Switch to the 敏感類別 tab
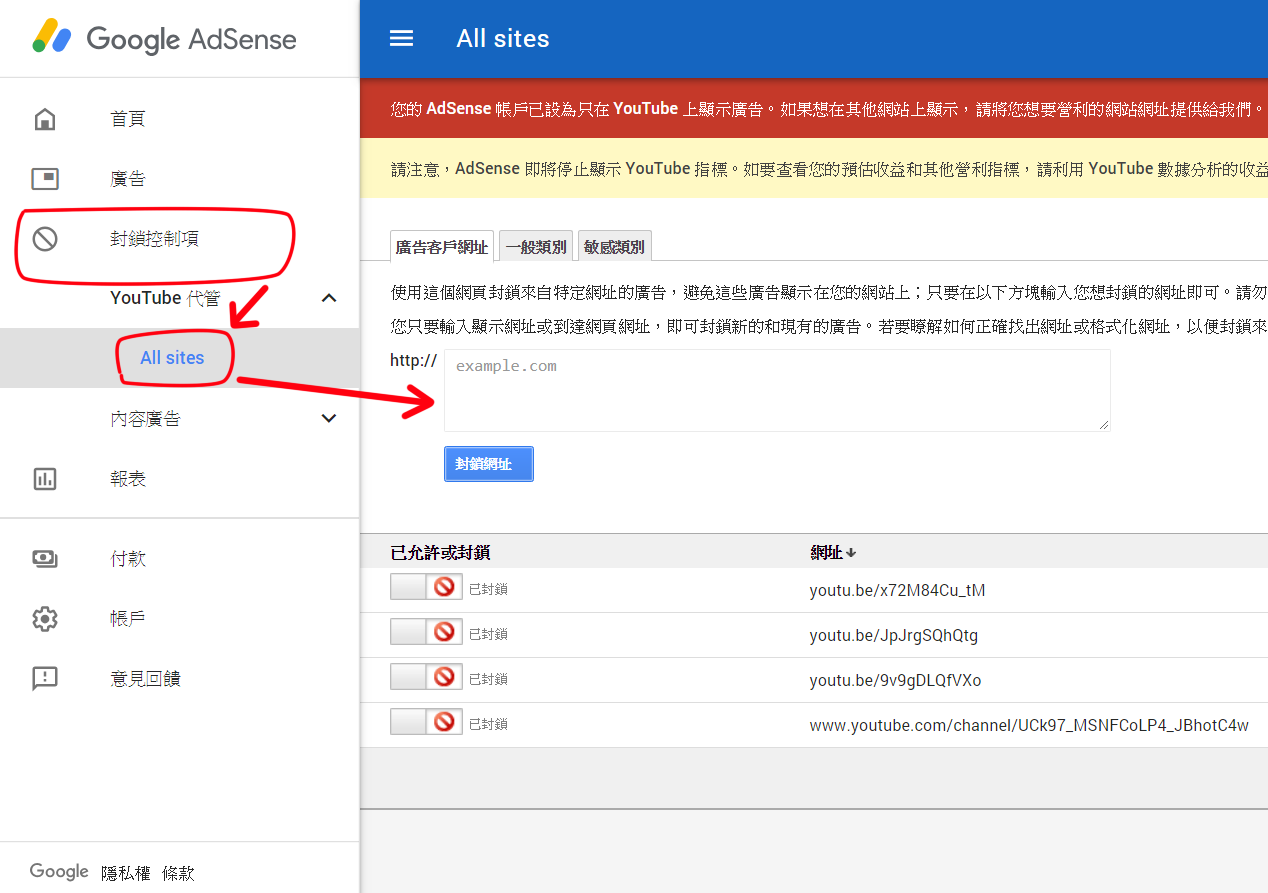This screenshot has width=1268, height=893. tap(615, 247)
